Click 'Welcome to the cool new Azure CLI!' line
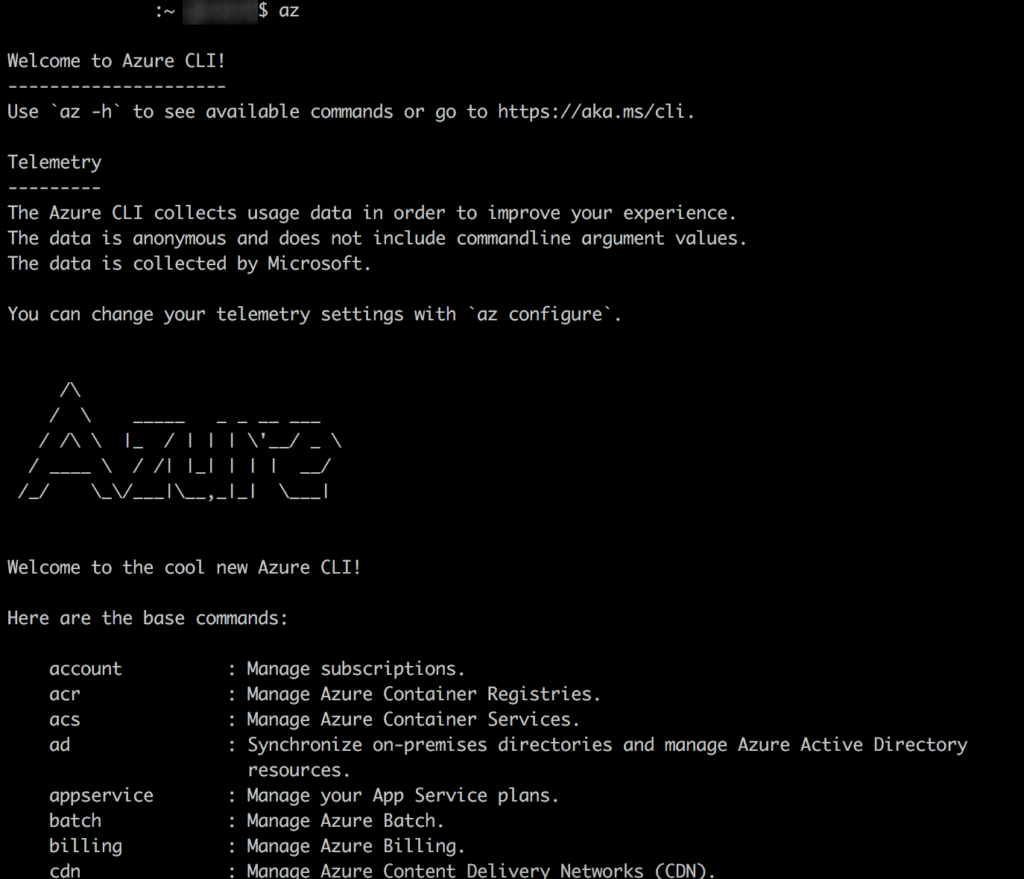Screen dimensions: 1024x879 click(x=184, y=568)
